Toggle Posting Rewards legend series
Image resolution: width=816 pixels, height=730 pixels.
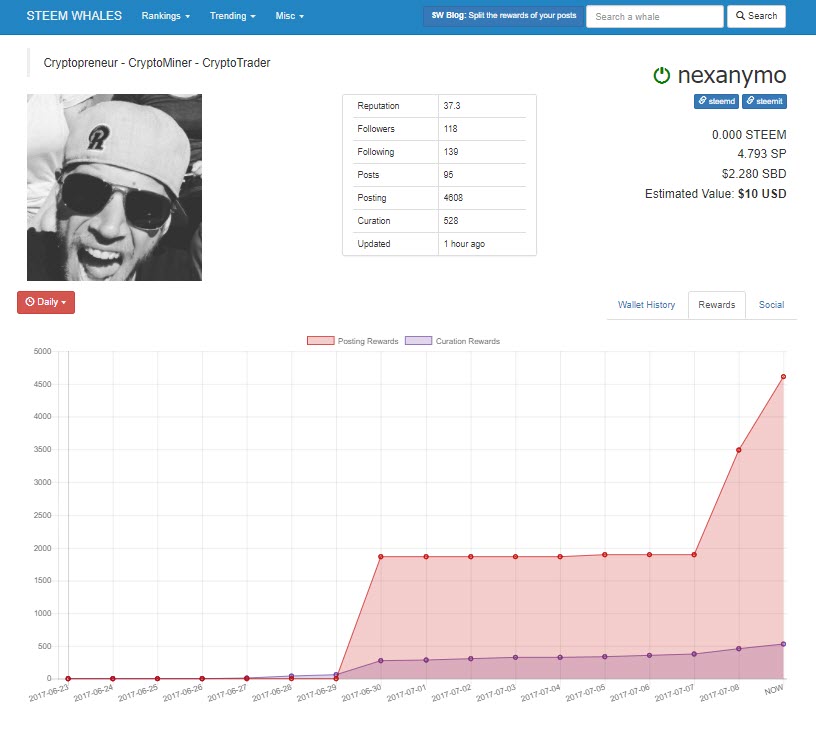click(x=353, y=341)
